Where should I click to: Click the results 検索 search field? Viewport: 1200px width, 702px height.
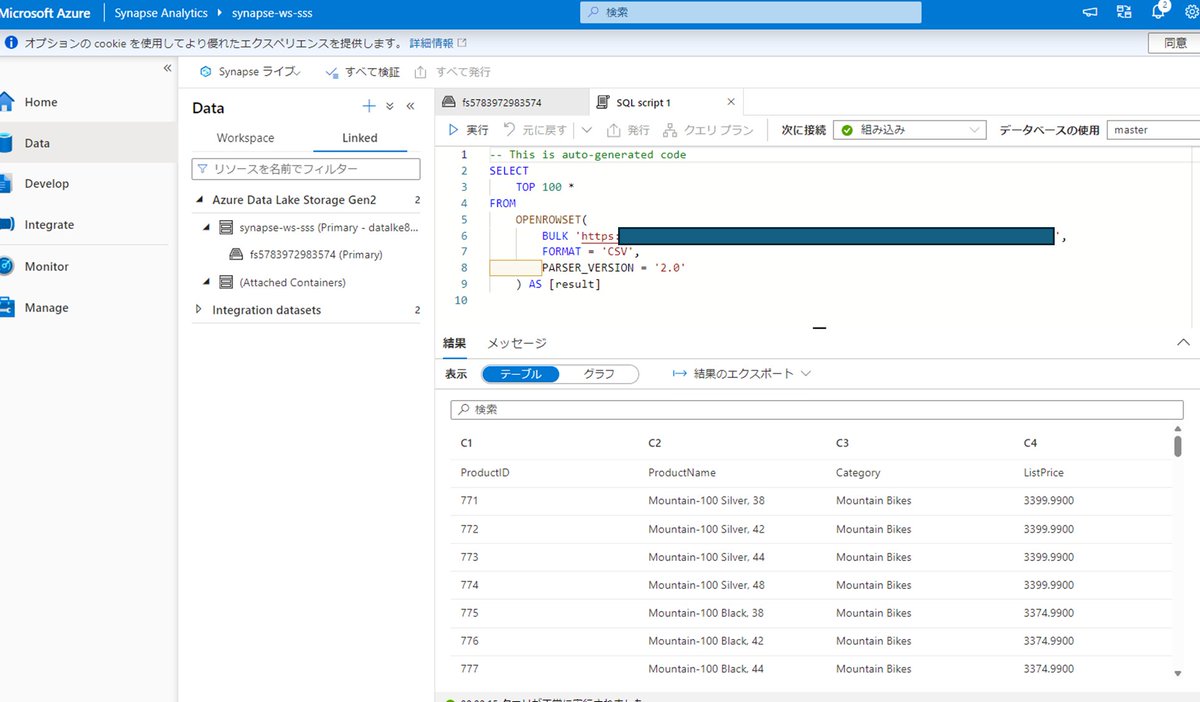tap(816, 409)
